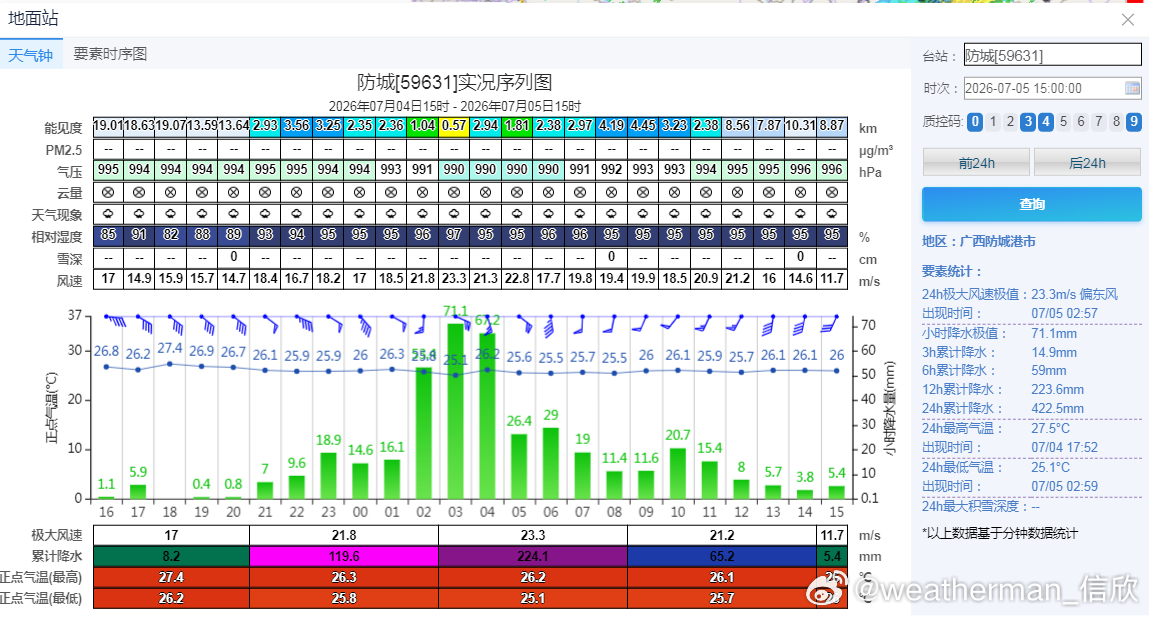
Task: Click the 台站 station input field
Action: click(1052, 55)
